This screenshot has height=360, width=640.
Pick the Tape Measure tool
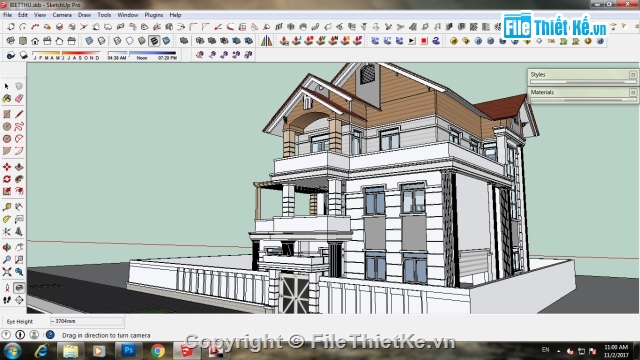pos(7,207)
